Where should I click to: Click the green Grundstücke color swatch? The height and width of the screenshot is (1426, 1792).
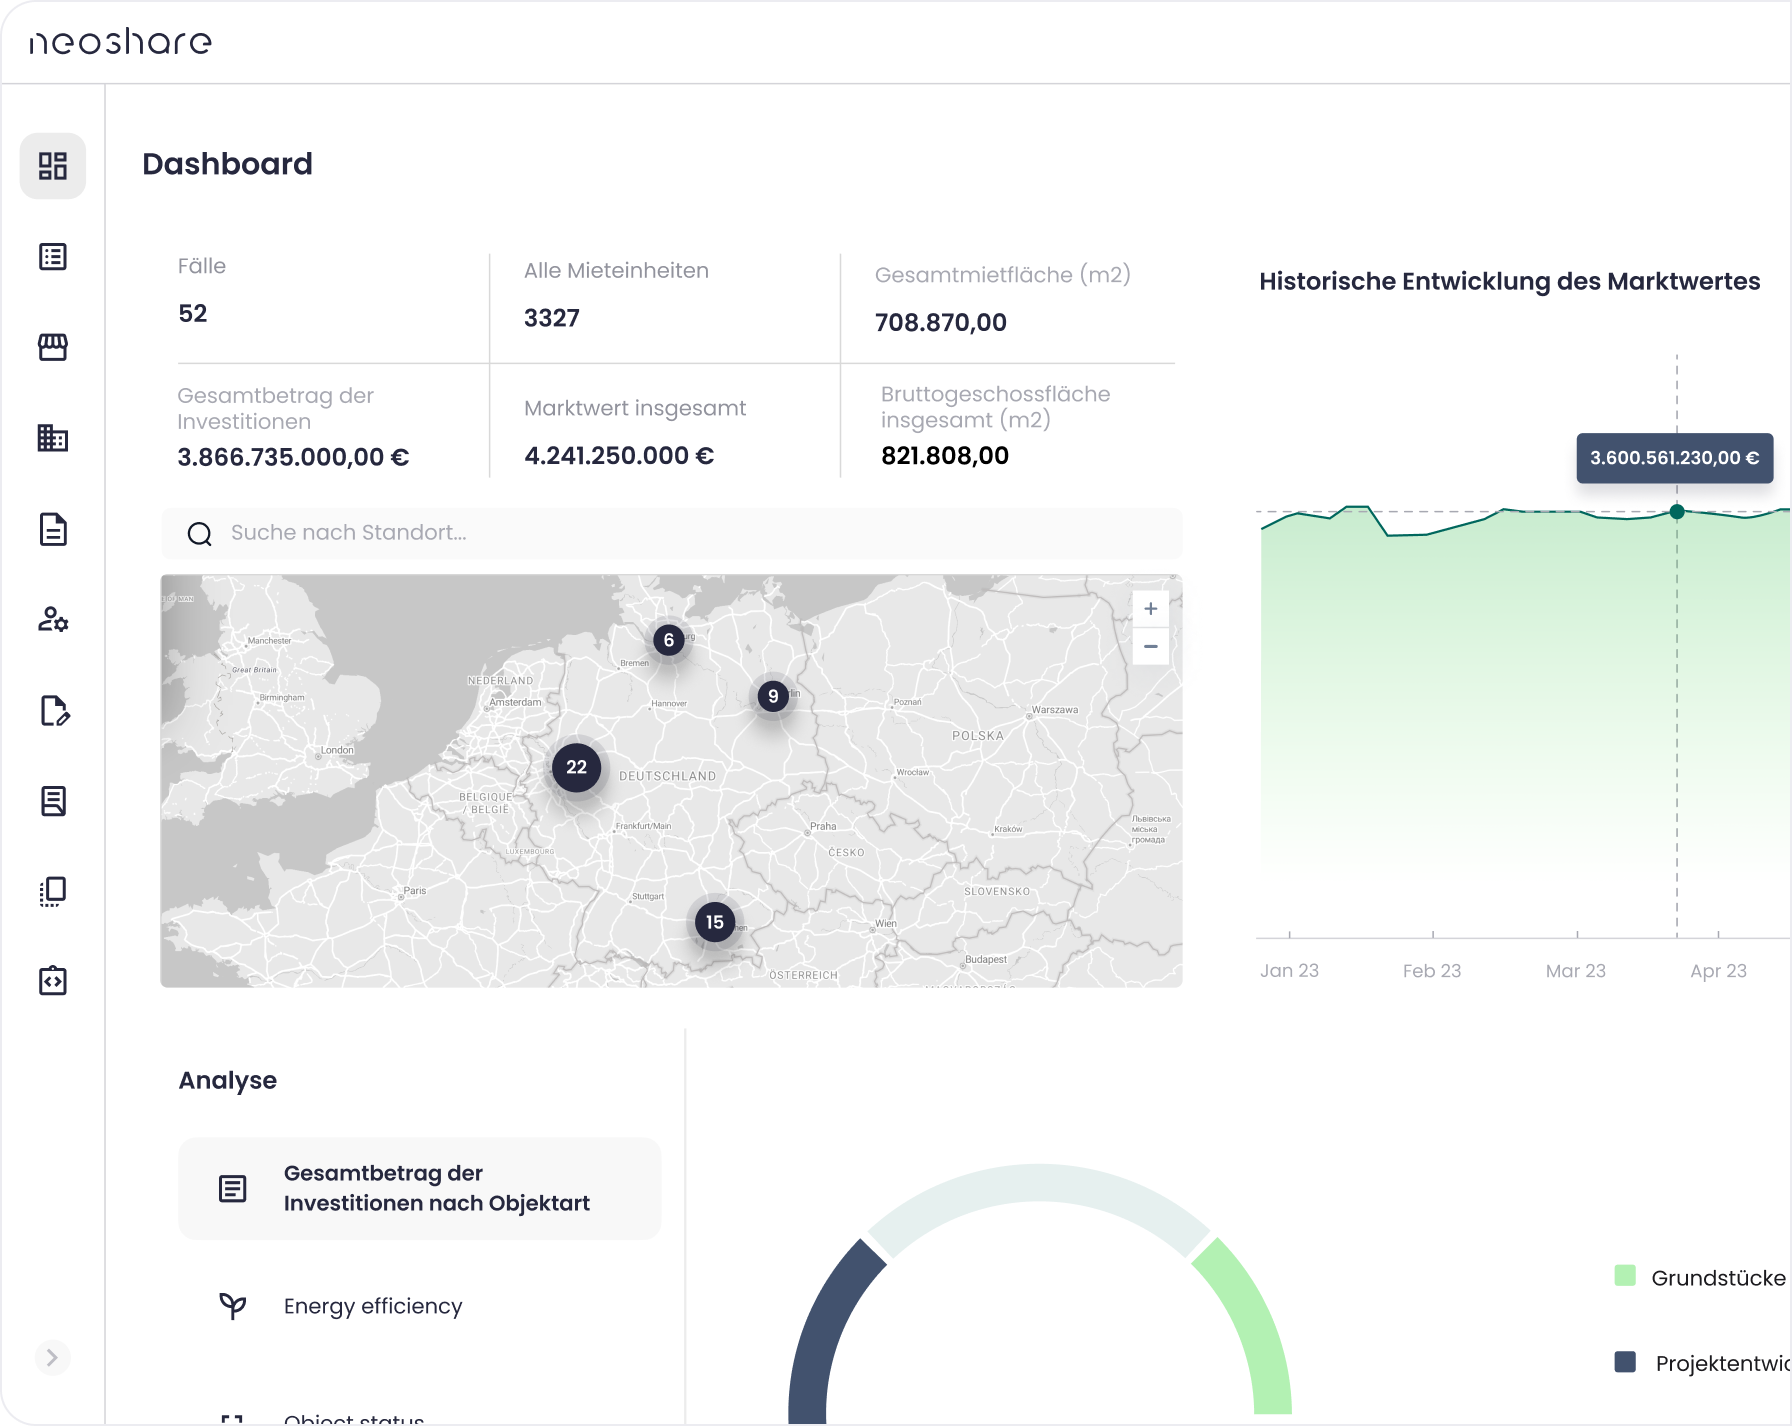pos(1626,1276)
